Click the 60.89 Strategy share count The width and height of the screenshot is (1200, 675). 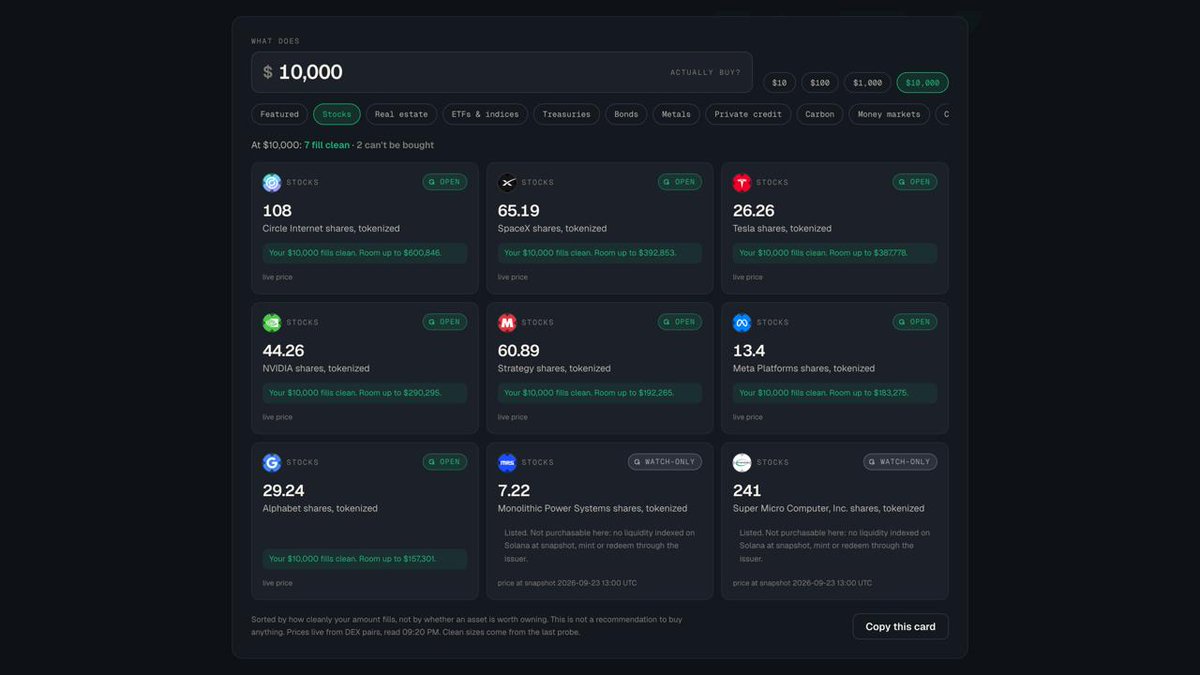518,350
